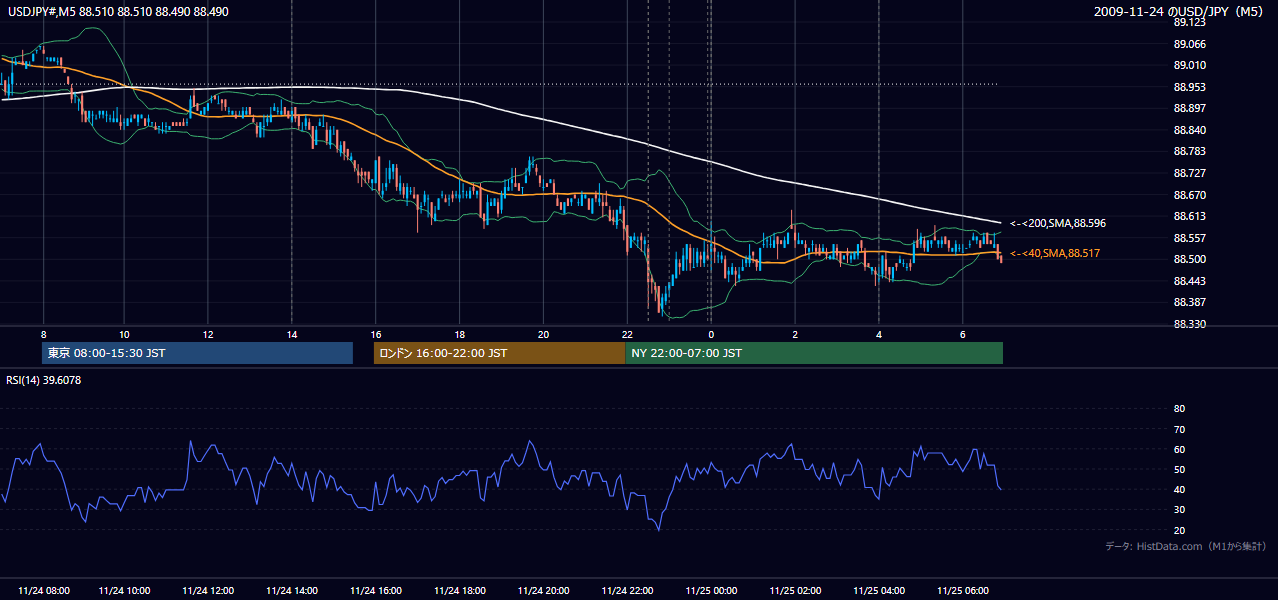Click the 11/24 18:00 time label
The width and height of the screenshot is (1278, 600).
460,590
